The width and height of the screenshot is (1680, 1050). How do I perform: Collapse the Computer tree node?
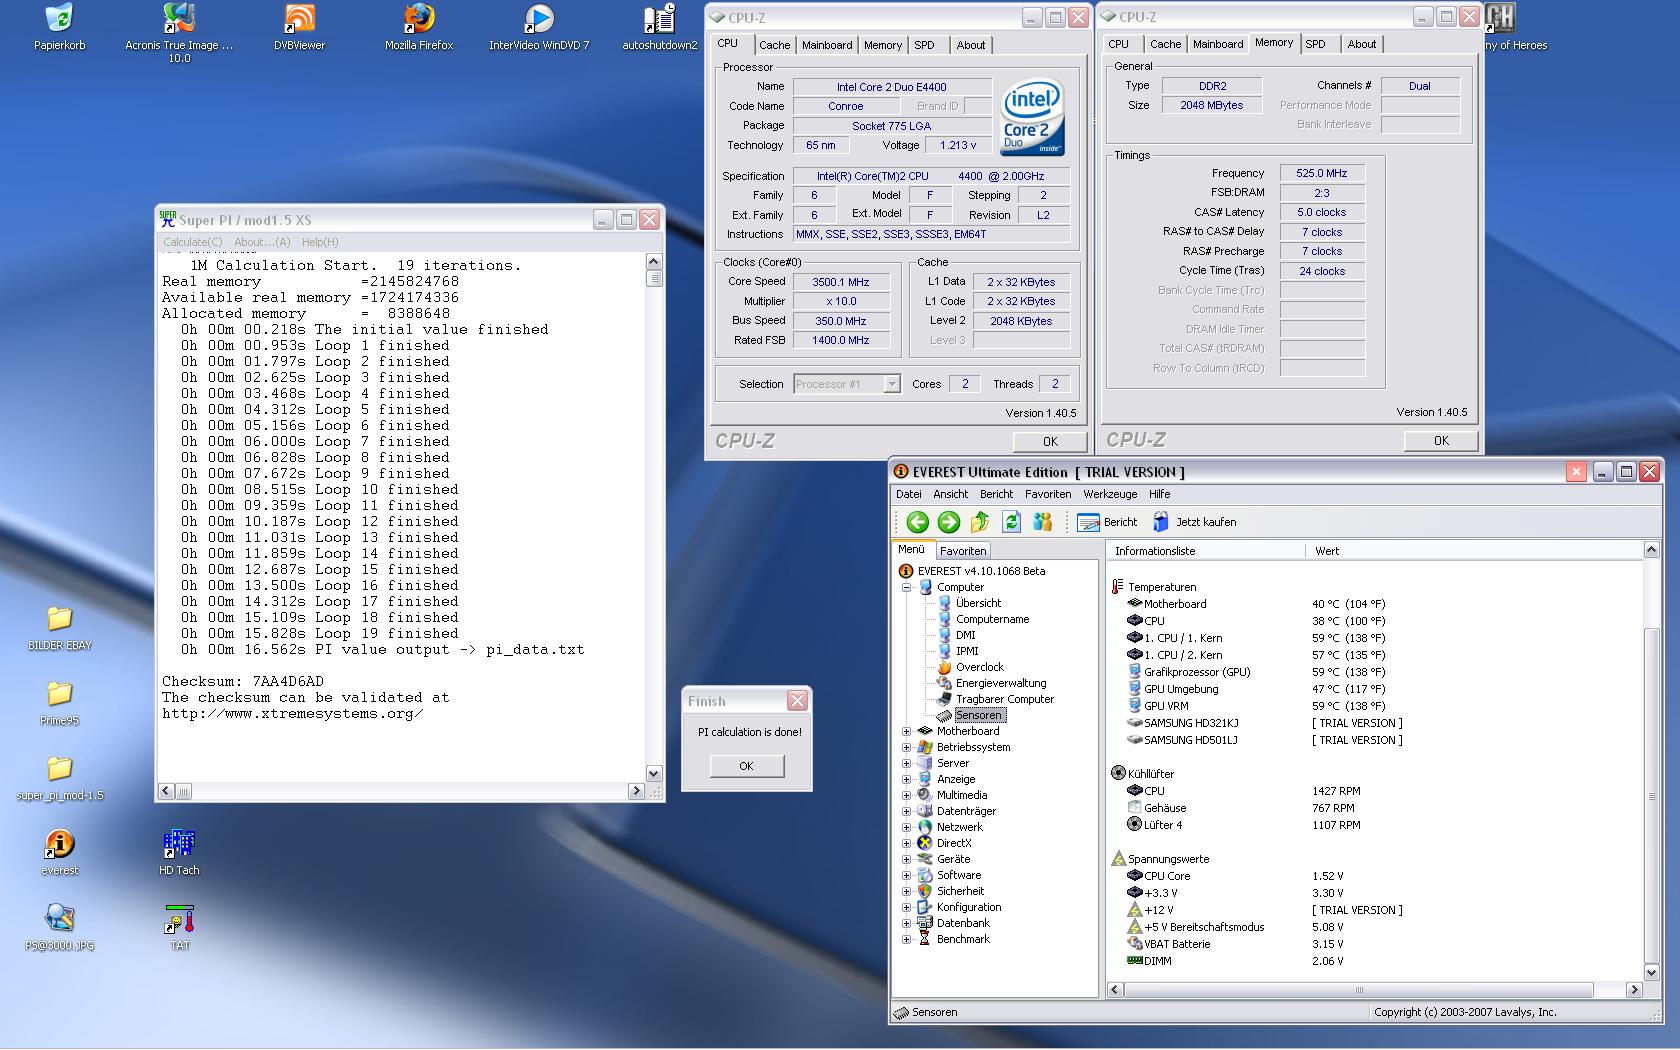[x=907, y=587]
